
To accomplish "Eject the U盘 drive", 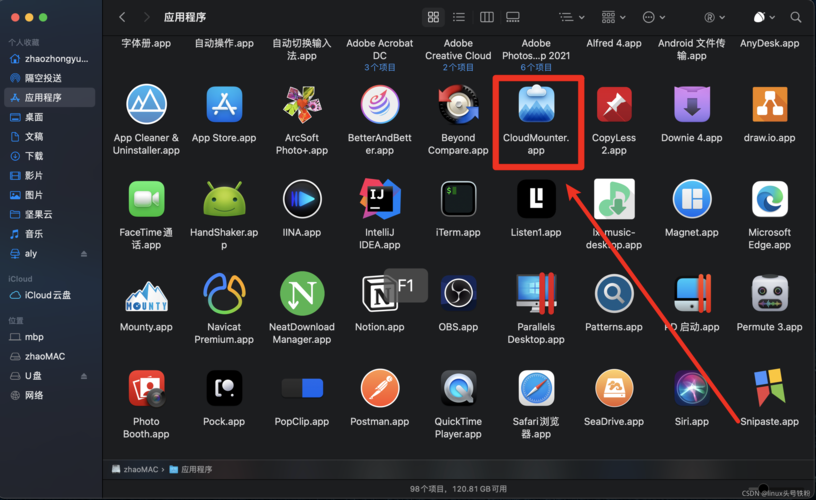I will (84, 376).
